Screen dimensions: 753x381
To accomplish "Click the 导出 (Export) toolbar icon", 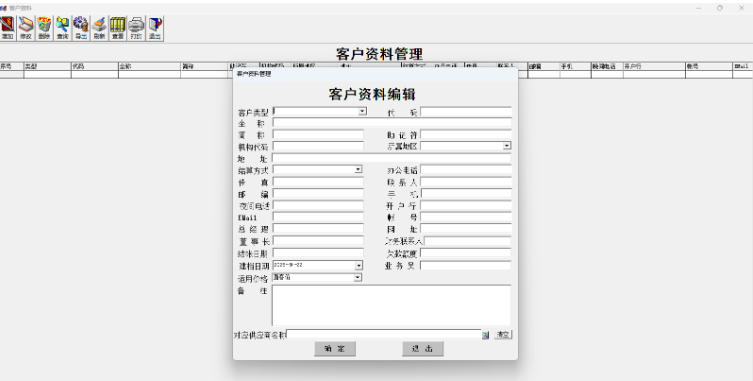I will click(x=81, y=28).
